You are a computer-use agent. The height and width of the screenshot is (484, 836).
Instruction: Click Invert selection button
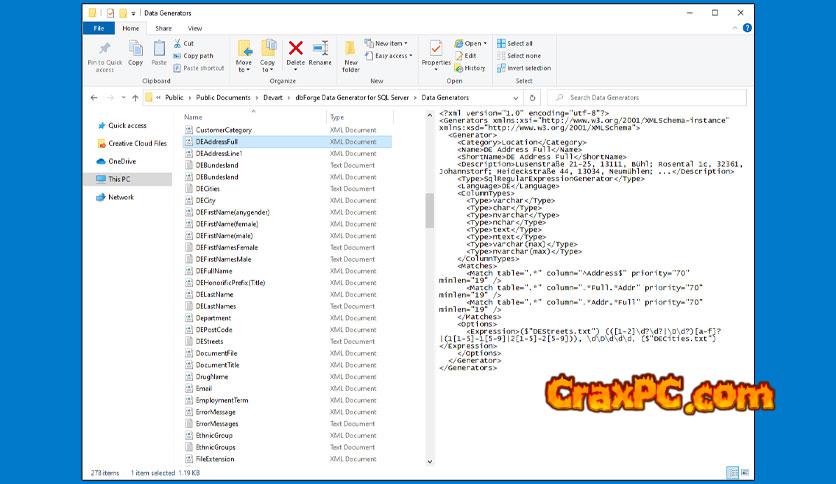(x=524, y=68)
